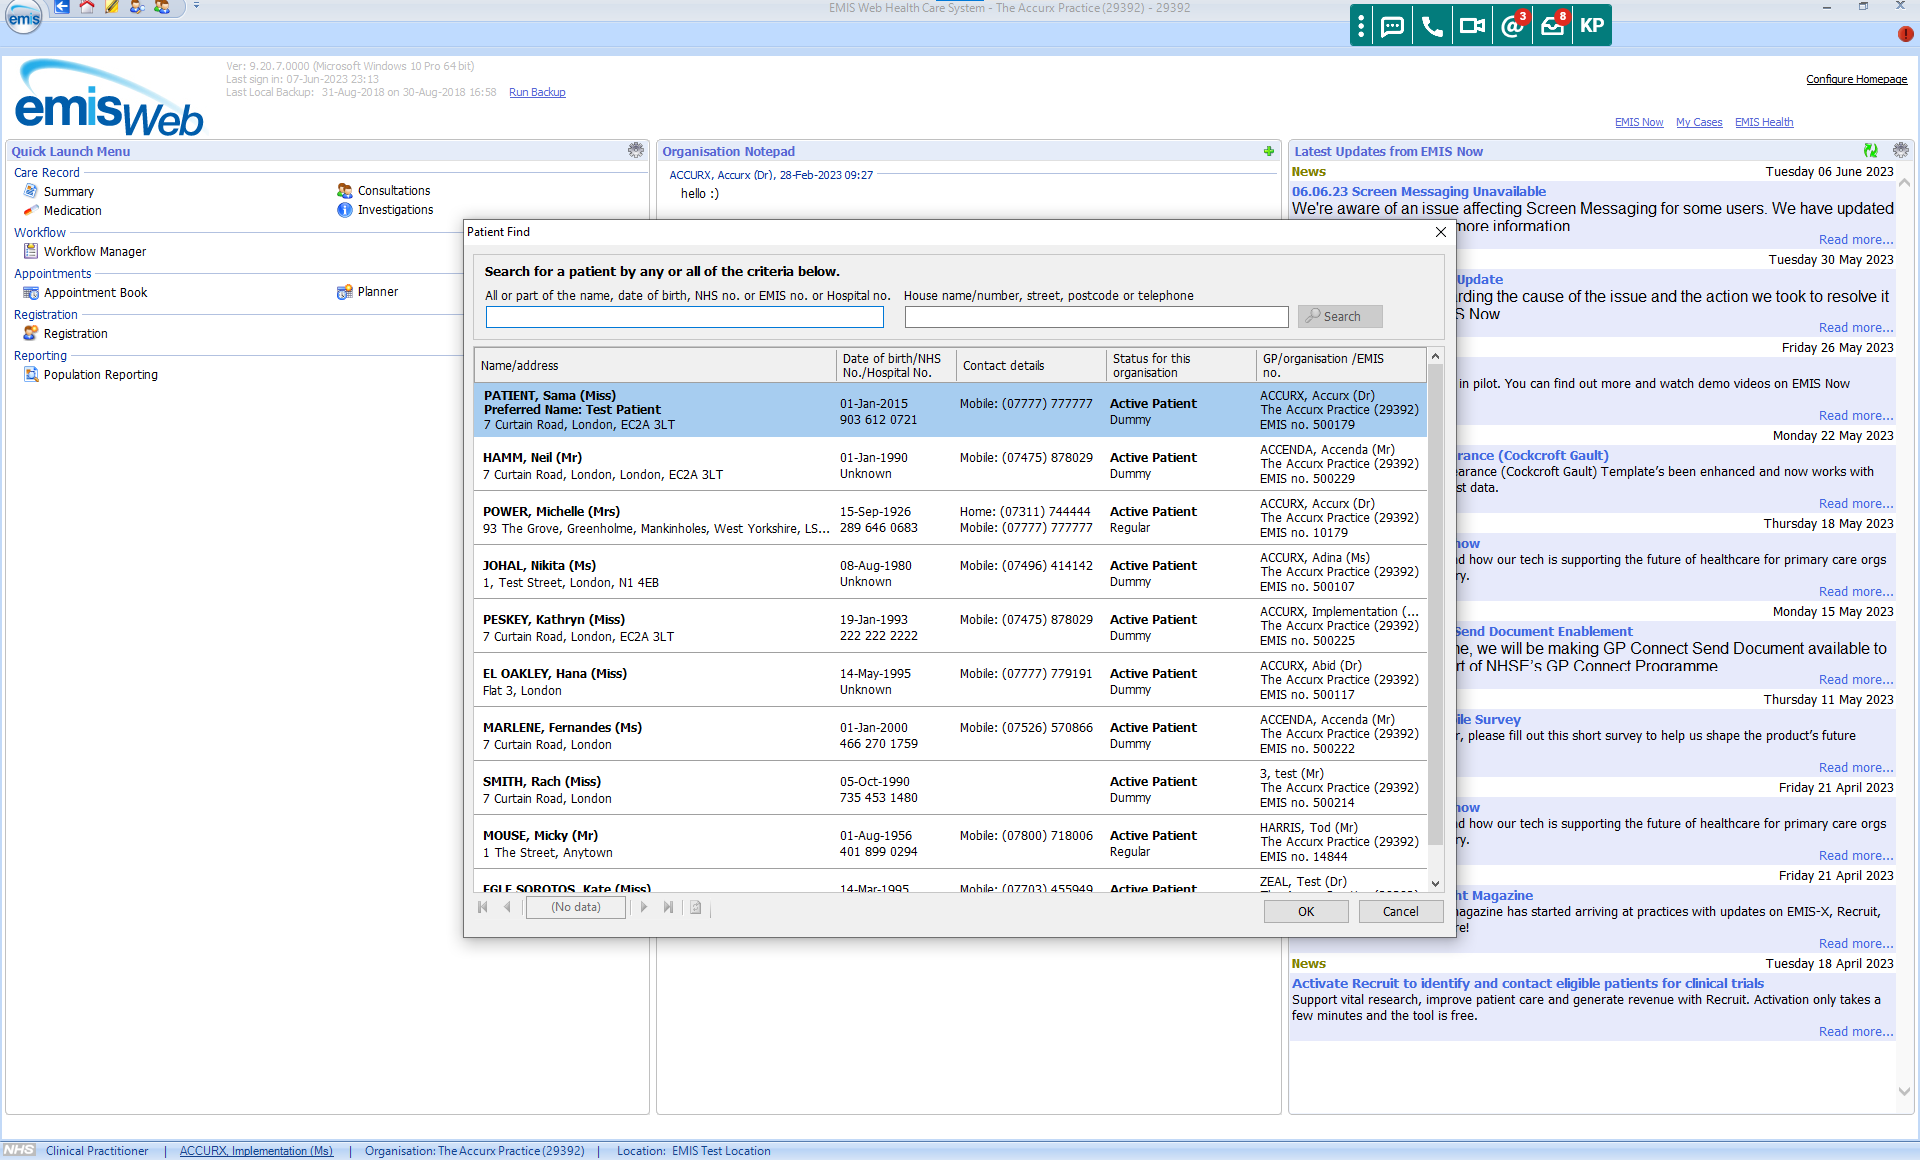The image size is (1920, 1160).
Task: Click the Run Backup link
Action: (537, 92)
